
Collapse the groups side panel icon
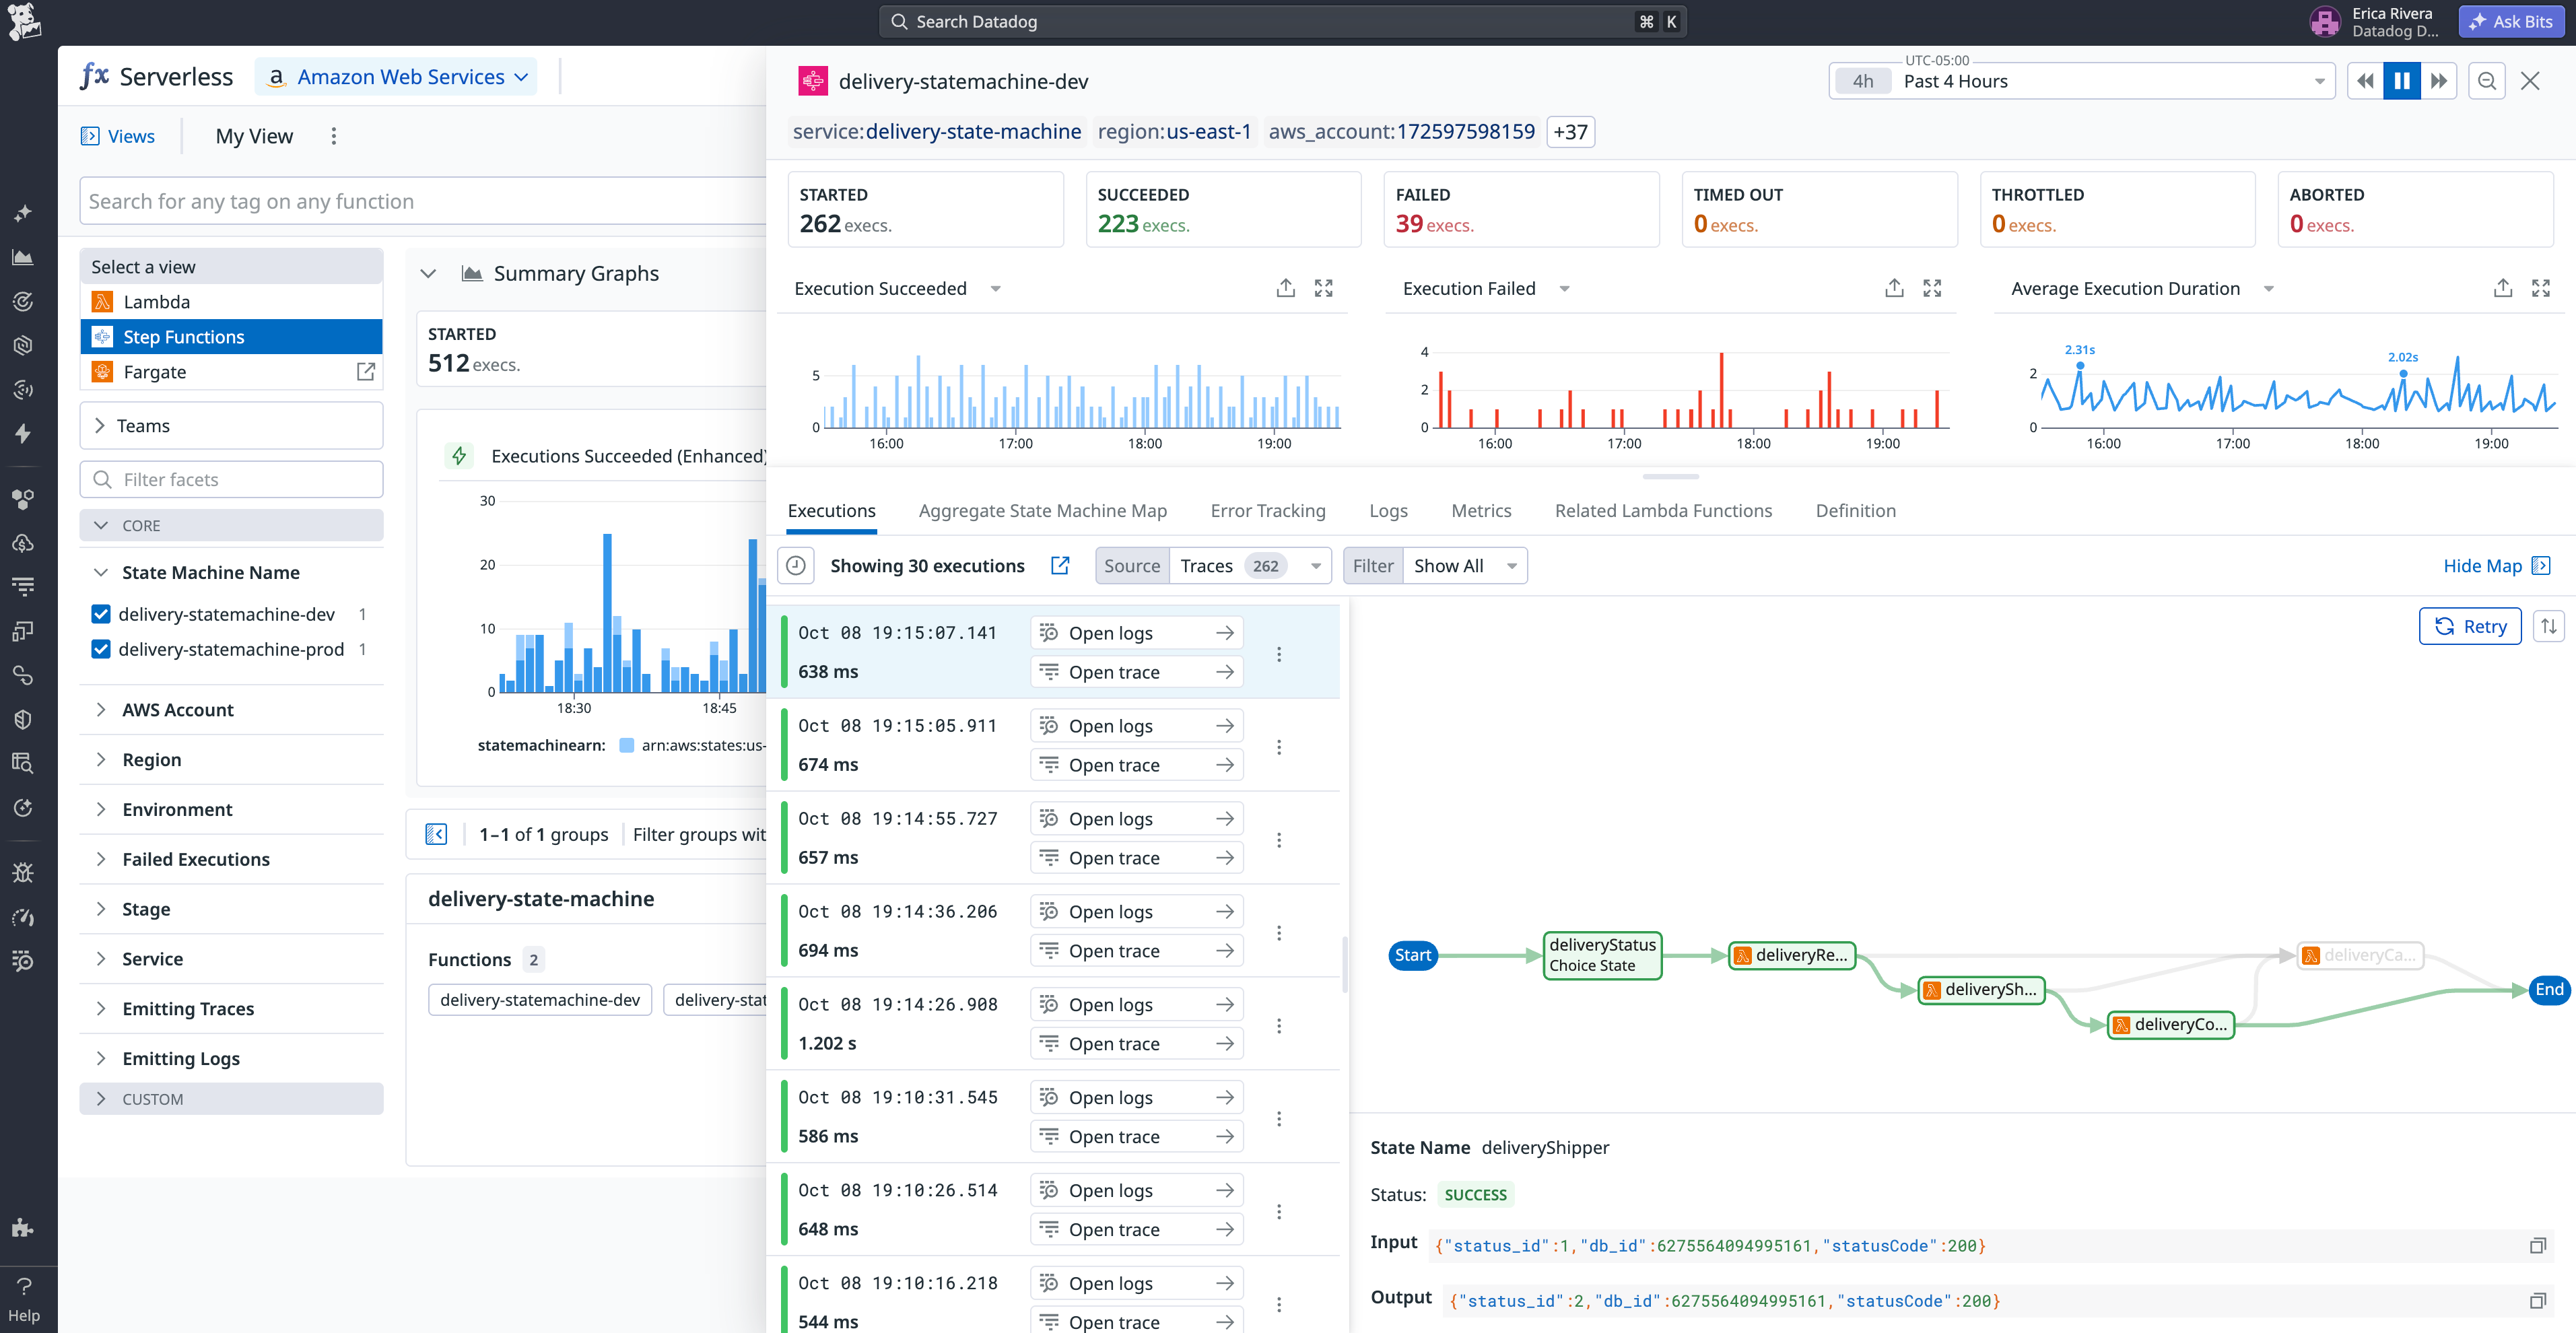pos(436,834)
